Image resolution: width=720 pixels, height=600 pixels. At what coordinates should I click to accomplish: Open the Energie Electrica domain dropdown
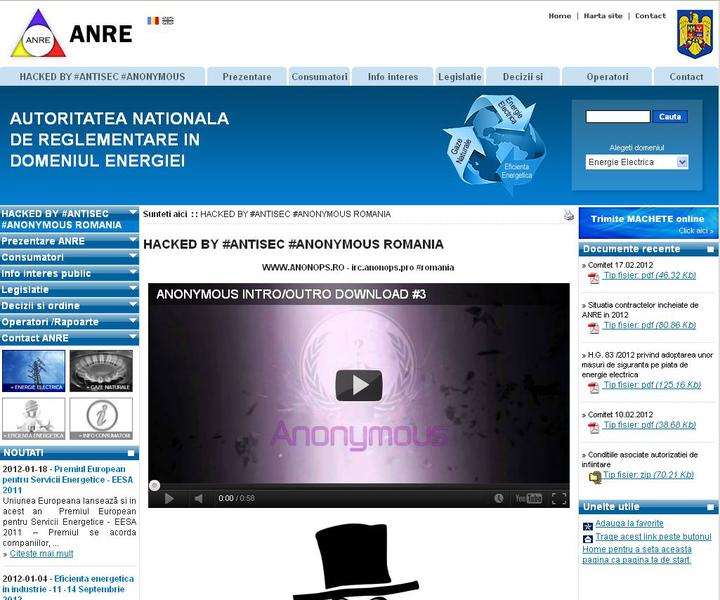click(x=636, y=162)
